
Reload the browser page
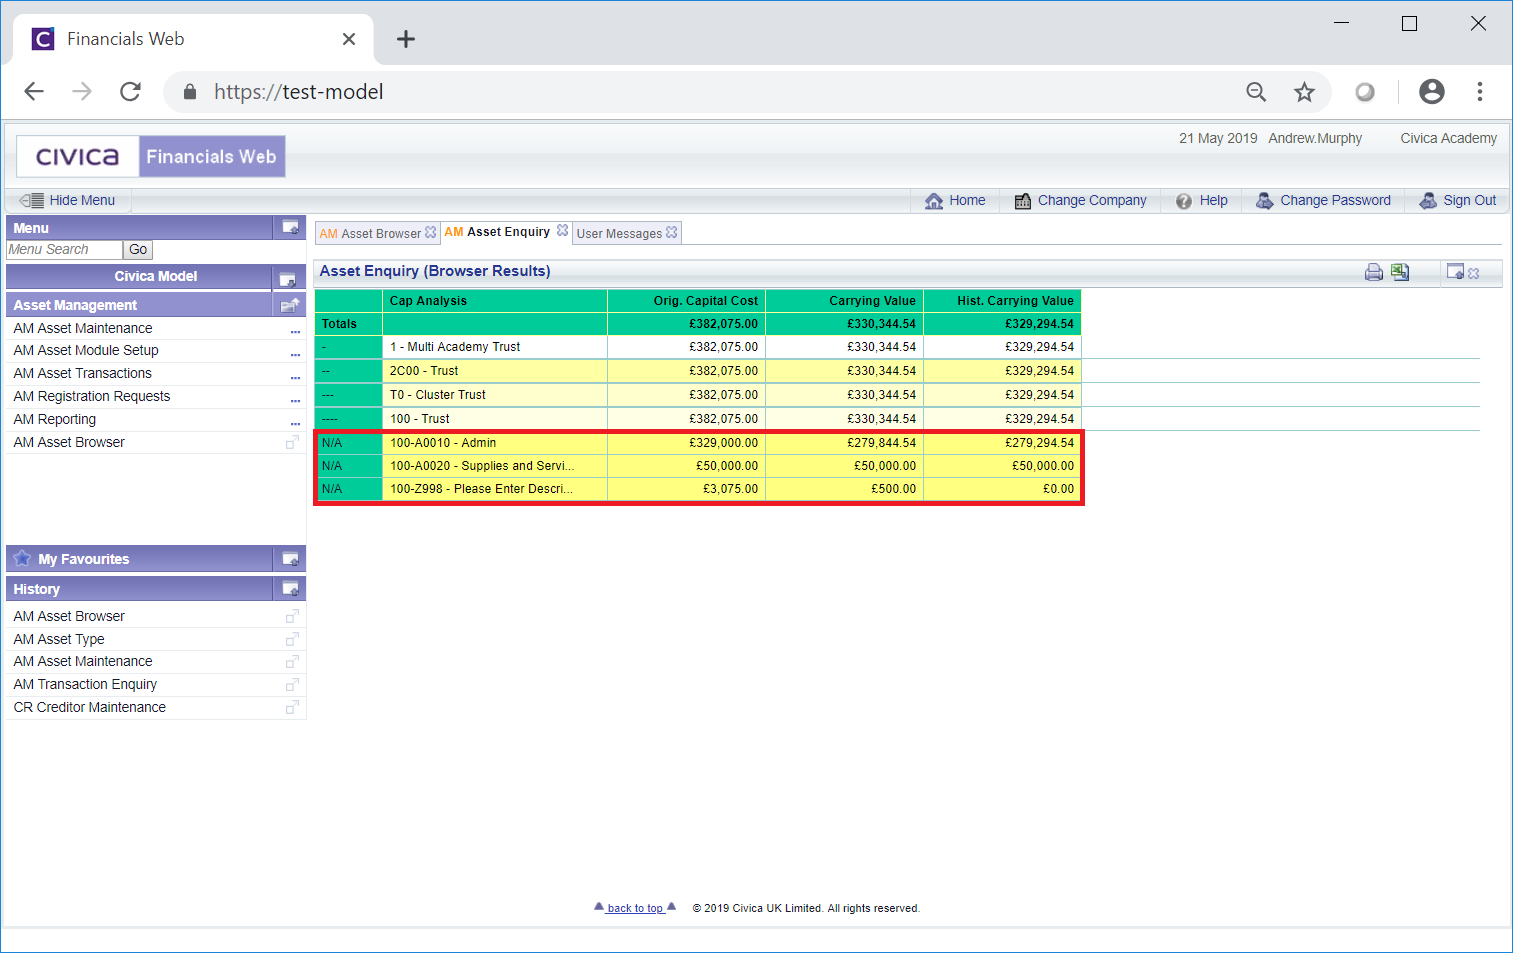tap(130, 92)
